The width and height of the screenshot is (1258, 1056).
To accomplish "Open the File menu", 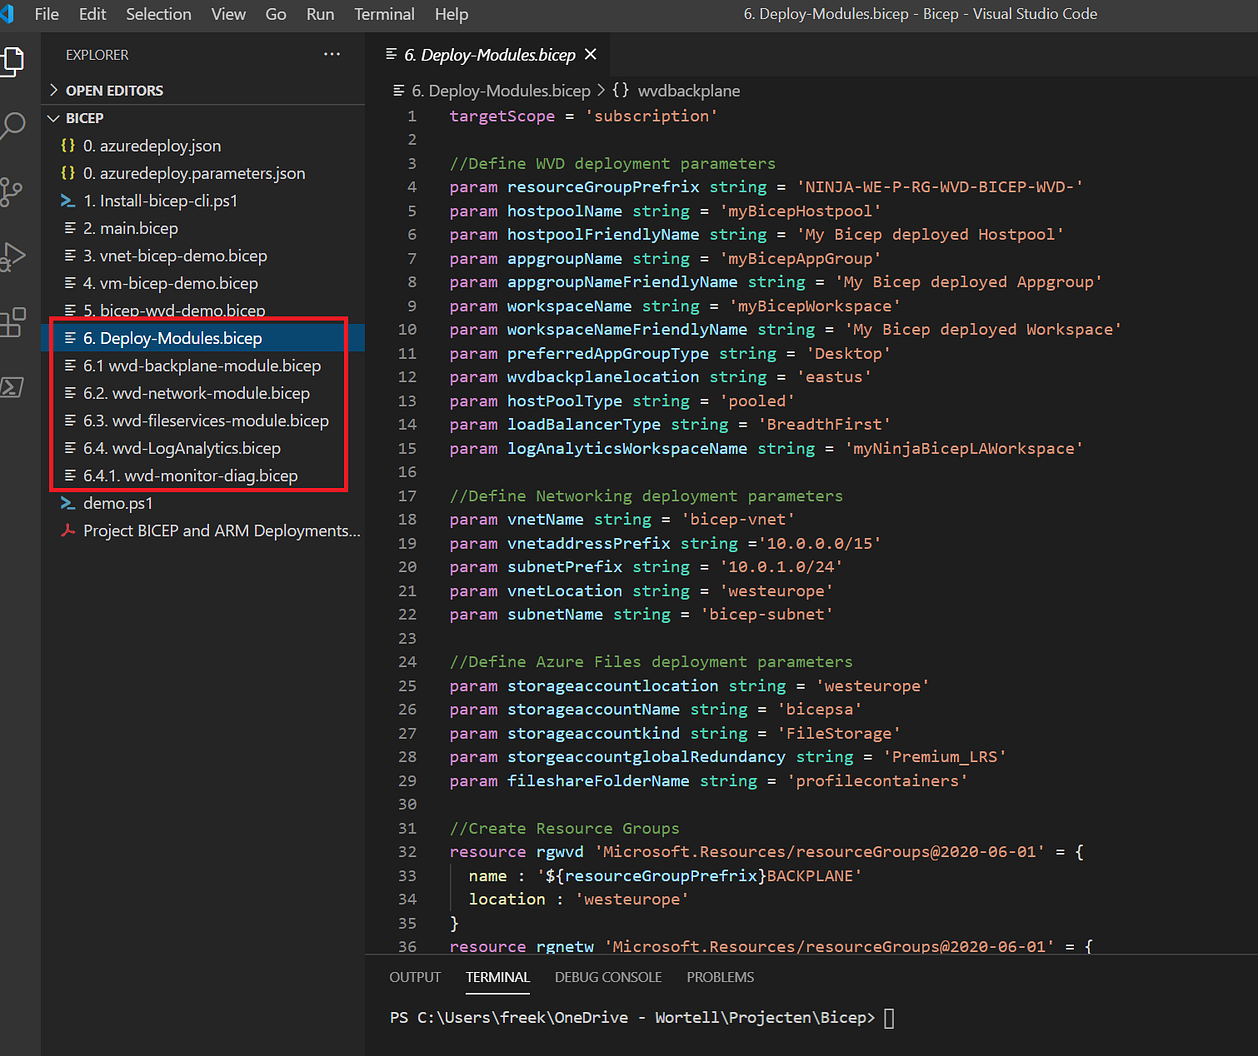I will pos(46,14).
